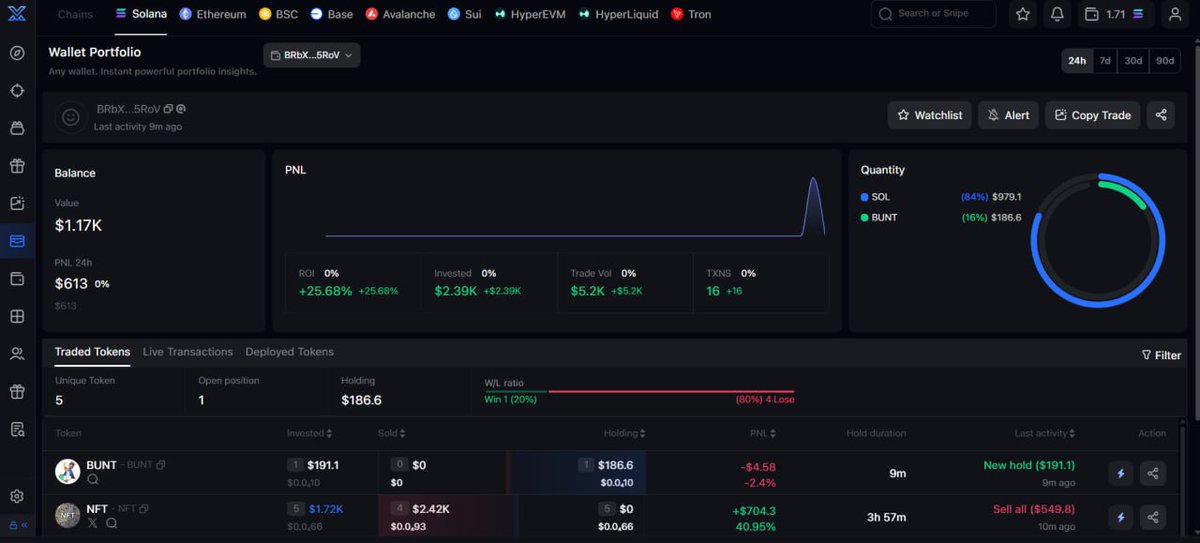This screenshot has width=1200, height=543.
Task: Click quick trade lightning icon for BUNT
Action: point(1120,473)
